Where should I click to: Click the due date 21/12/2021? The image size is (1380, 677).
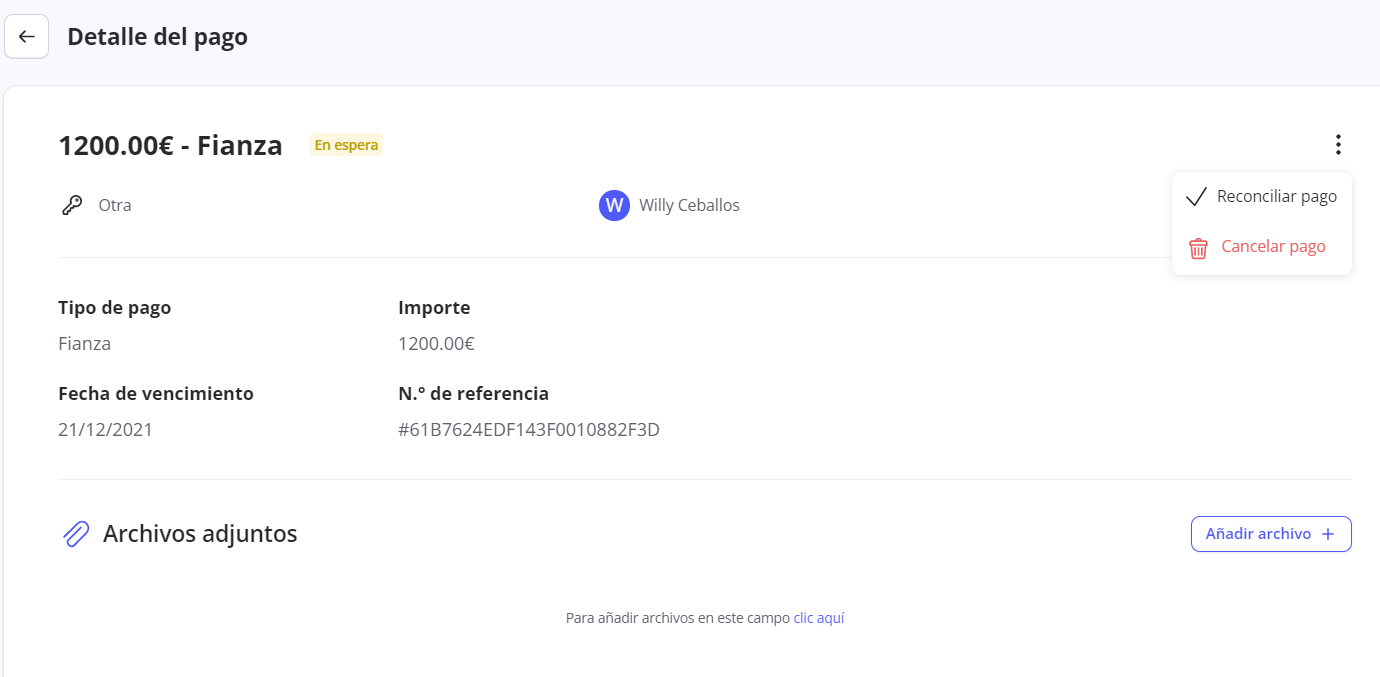click(x=105, y=430)
